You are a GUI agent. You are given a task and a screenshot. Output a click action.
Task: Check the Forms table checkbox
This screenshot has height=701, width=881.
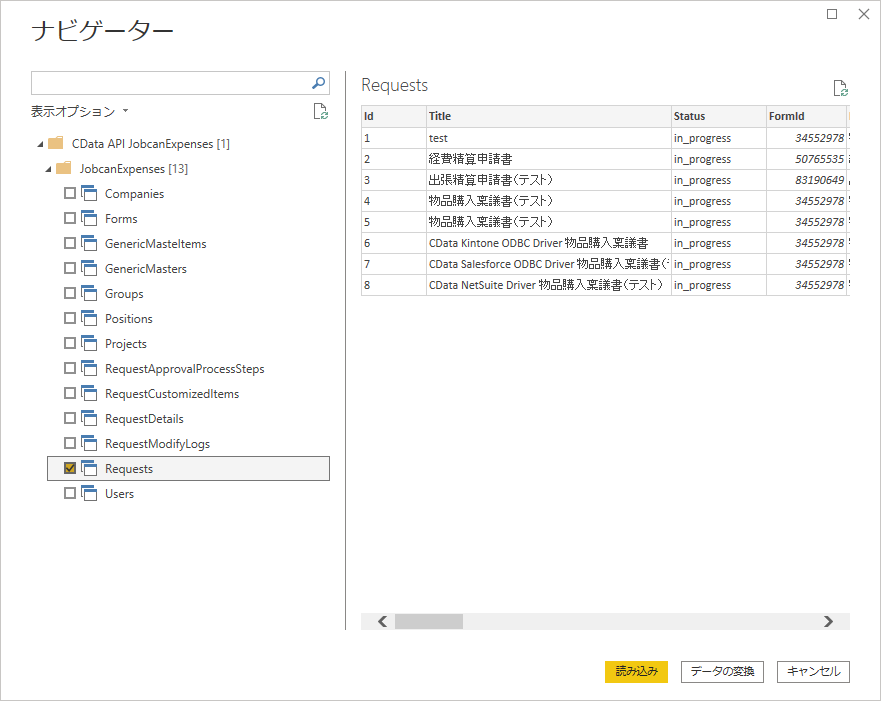tap(70, 218)
